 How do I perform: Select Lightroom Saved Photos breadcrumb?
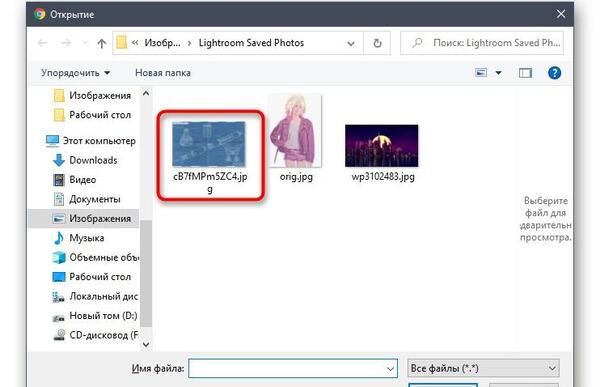(x=251, y=43)
